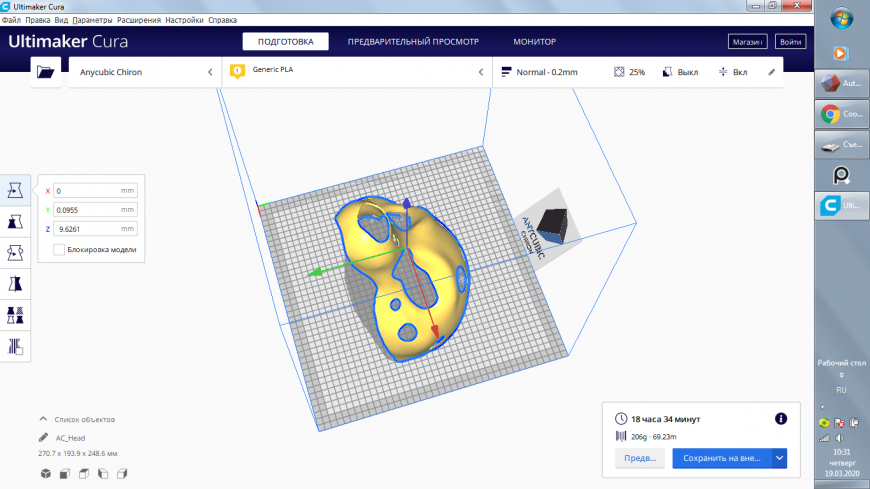This screenshot has height=489, width=870.
Task: Switch to ПОДГОТОВКА stage
Action: coord(285,42)
